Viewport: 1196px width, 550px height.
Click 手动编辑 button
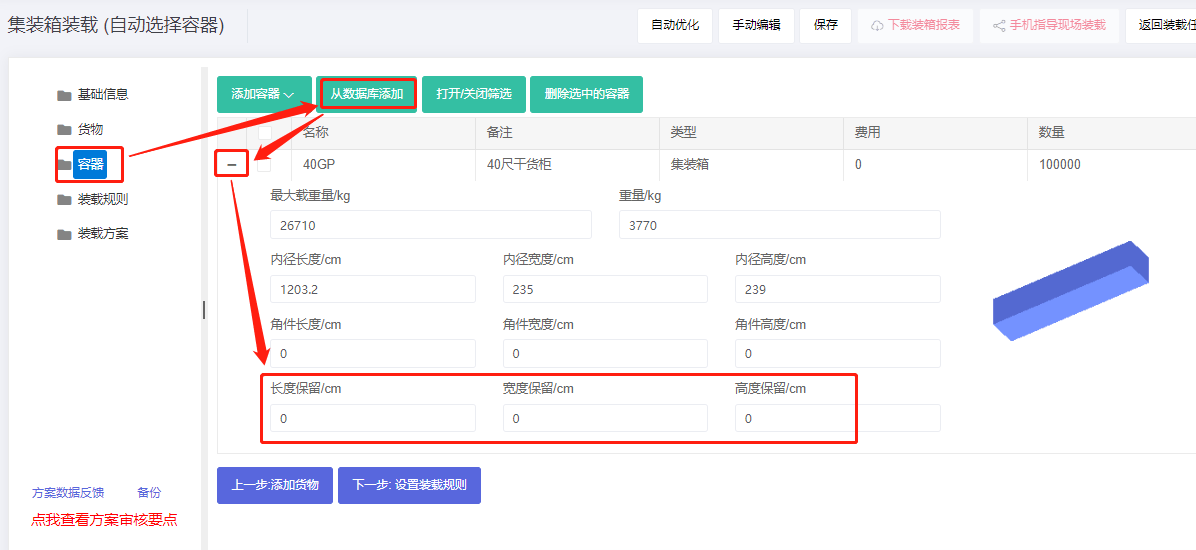pyautogui.click(x=757, y=25)
